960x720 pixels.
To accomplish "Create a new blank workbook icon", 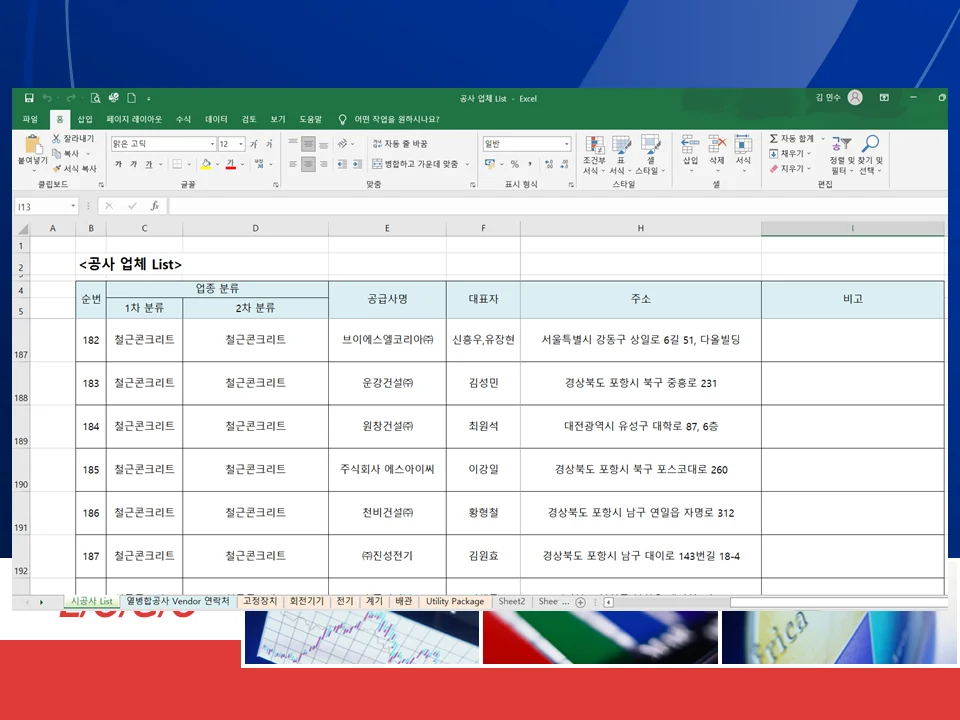I will pos(131,98).
